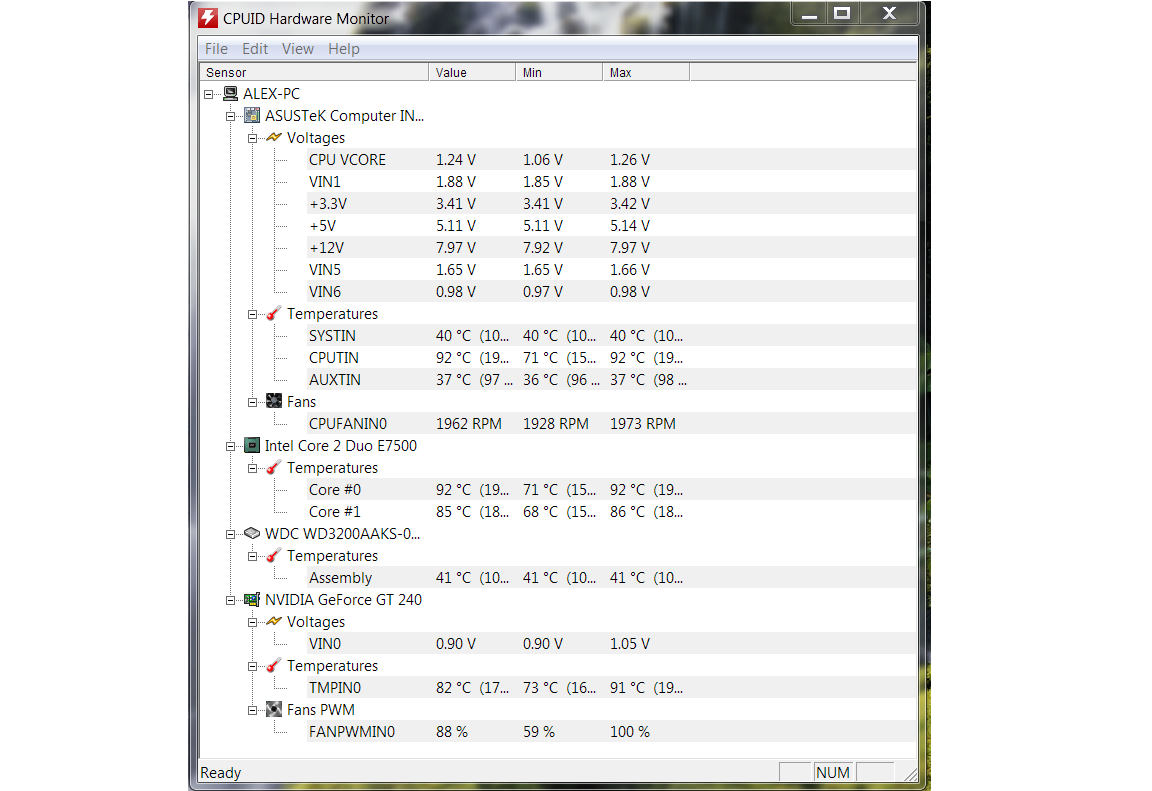Image resolution: width=1152 pixels, height=791 pixels.
Task: Collapse the Fans group
Action: (x=252, y=402)
